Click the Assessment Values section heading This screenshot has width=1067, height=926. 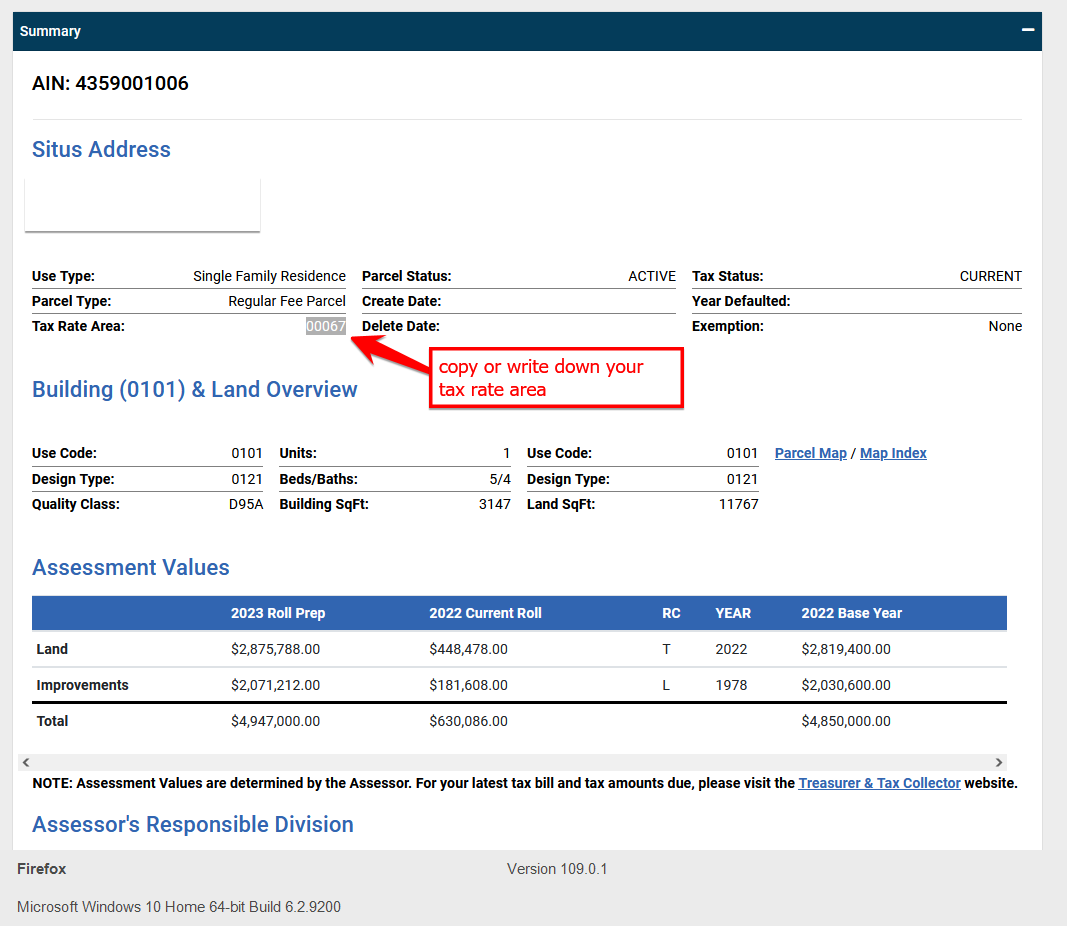coord(130,567)
